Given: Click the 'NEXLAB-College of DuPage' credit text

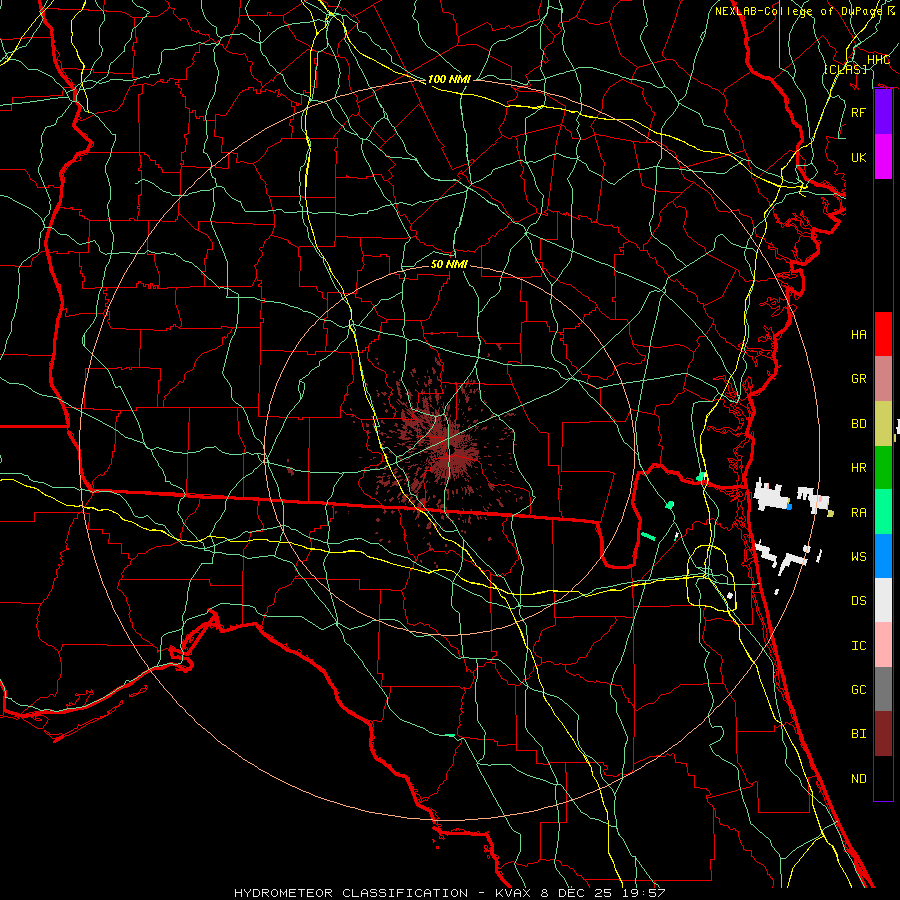Looking at the screenshot, I should point(797,11).
